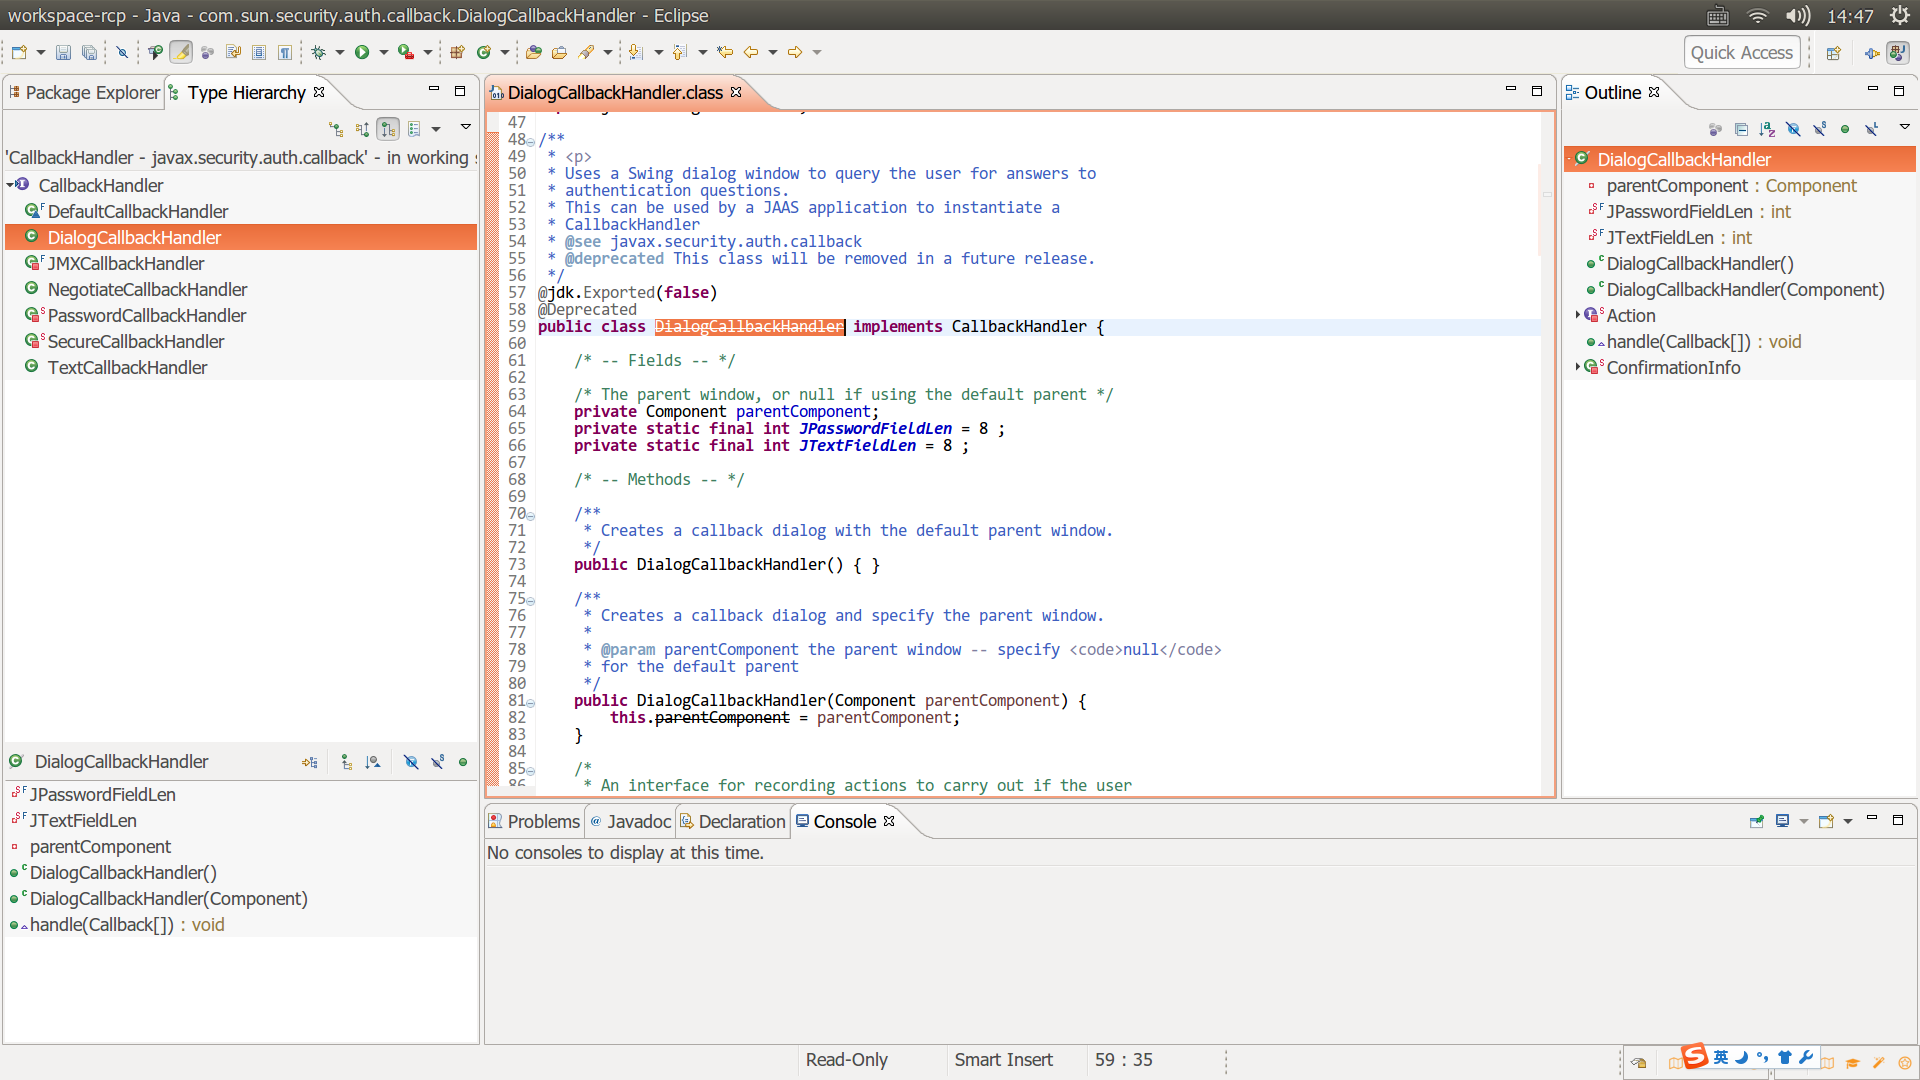Click the Save icon in toolbar
Screen dimensions: 1920x1080
(63, 52)
